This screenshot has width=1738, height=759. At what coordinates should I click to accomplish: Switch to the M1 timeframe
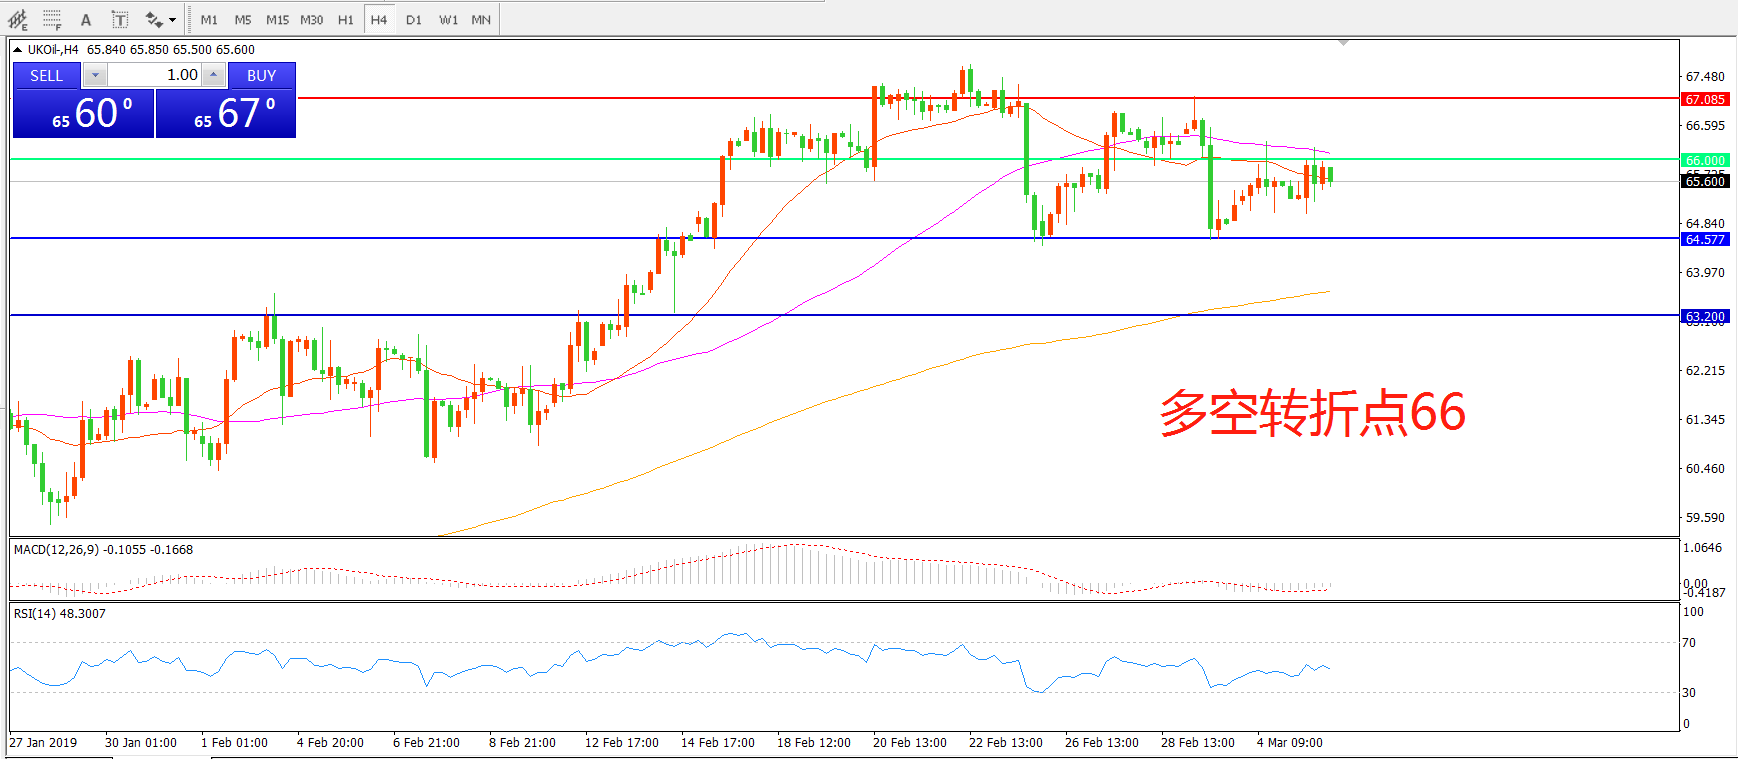(209, 20)
